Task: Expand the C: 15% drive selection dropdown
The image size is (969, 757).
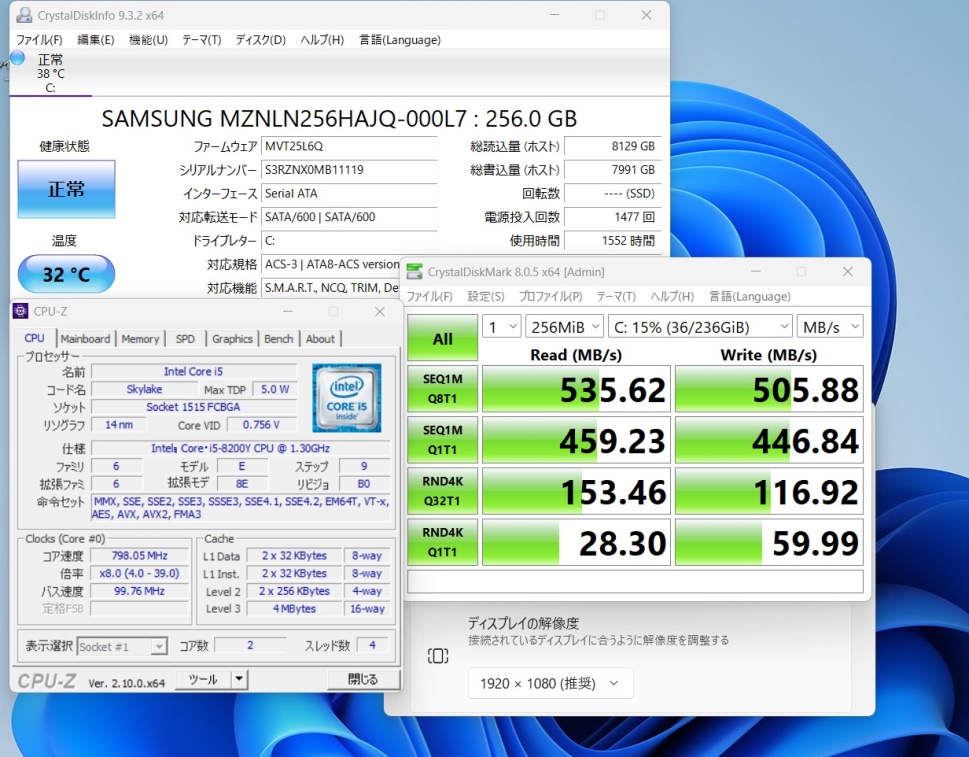Action: click(700, 327)
